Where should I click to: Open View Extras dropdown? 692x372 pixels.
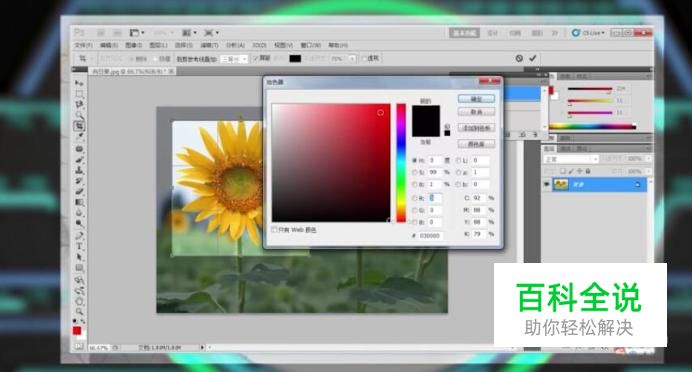137,33
